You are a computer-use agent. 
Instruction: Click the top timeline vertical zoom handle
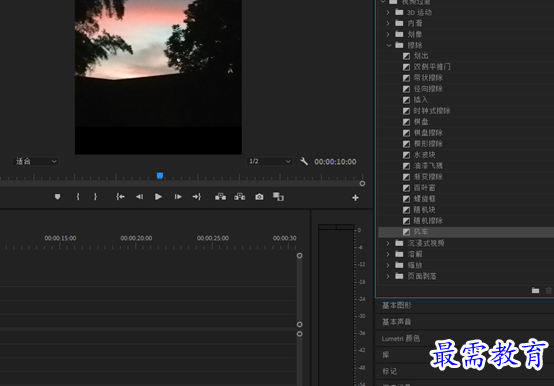click(299, 255)
